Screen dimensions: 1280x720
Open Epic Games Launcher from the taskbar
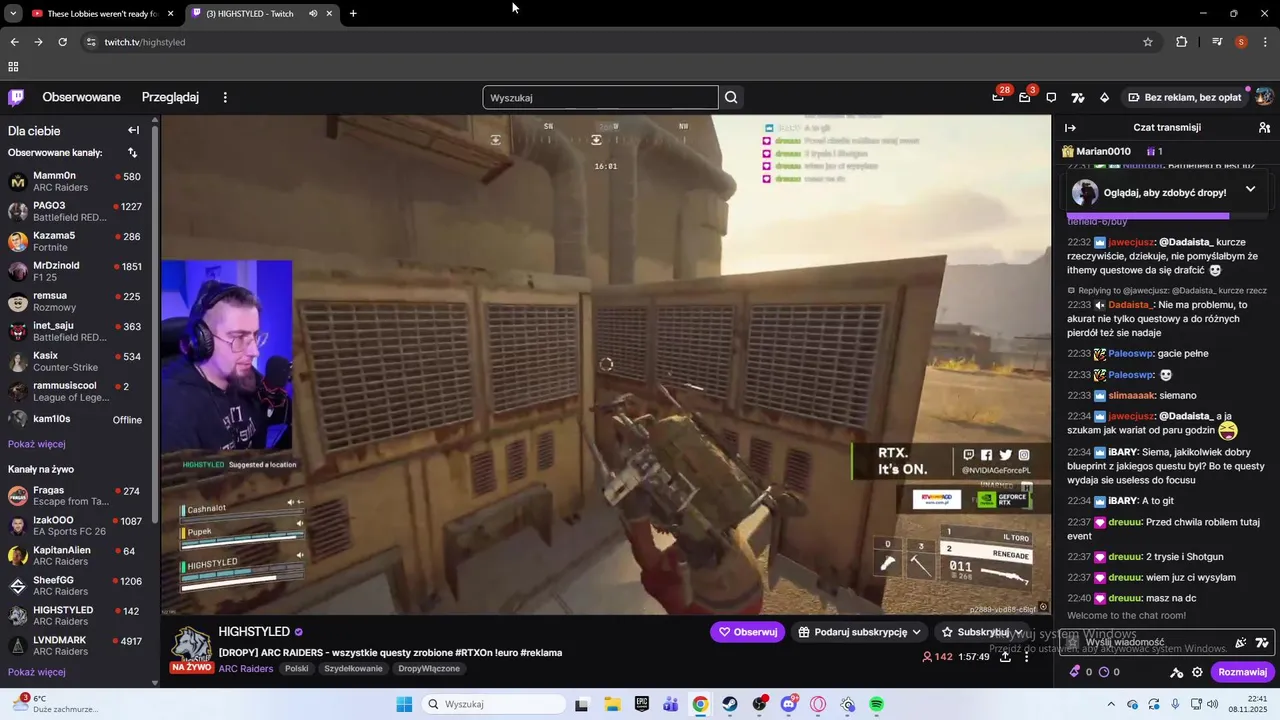tap(642, 704)
